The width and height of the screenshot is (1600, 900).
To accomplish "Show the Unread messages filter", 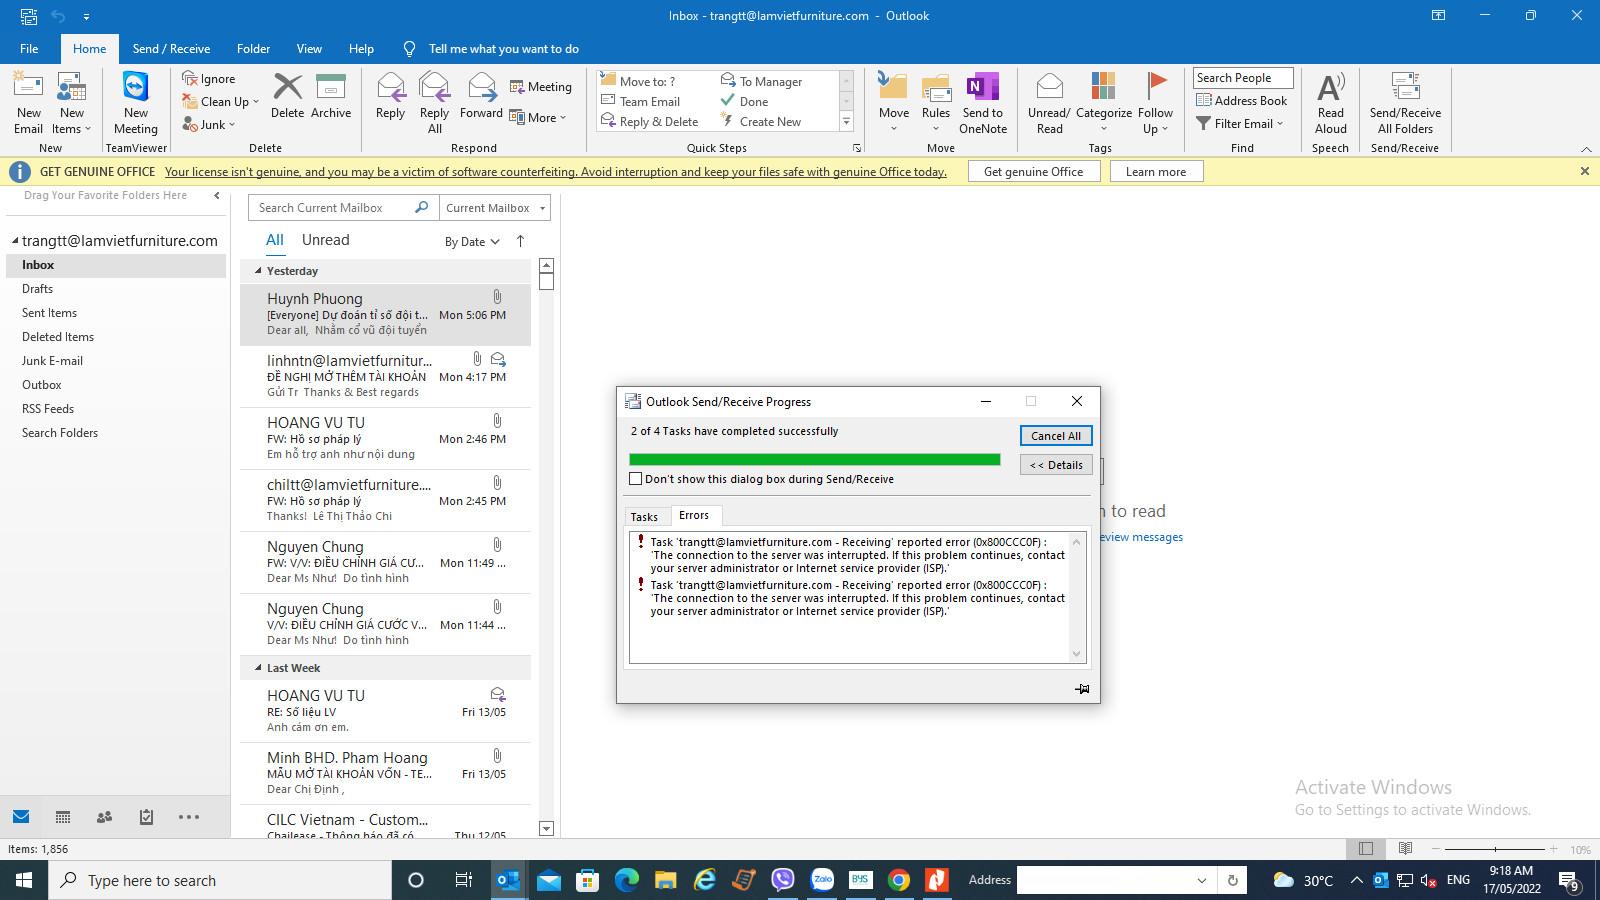I will tap(325, 240).
